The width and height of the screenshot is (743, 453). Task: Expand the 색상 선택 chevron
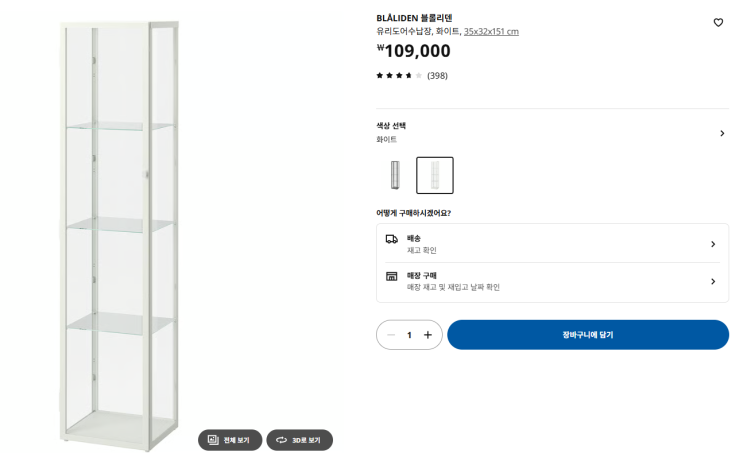[722, 133]
